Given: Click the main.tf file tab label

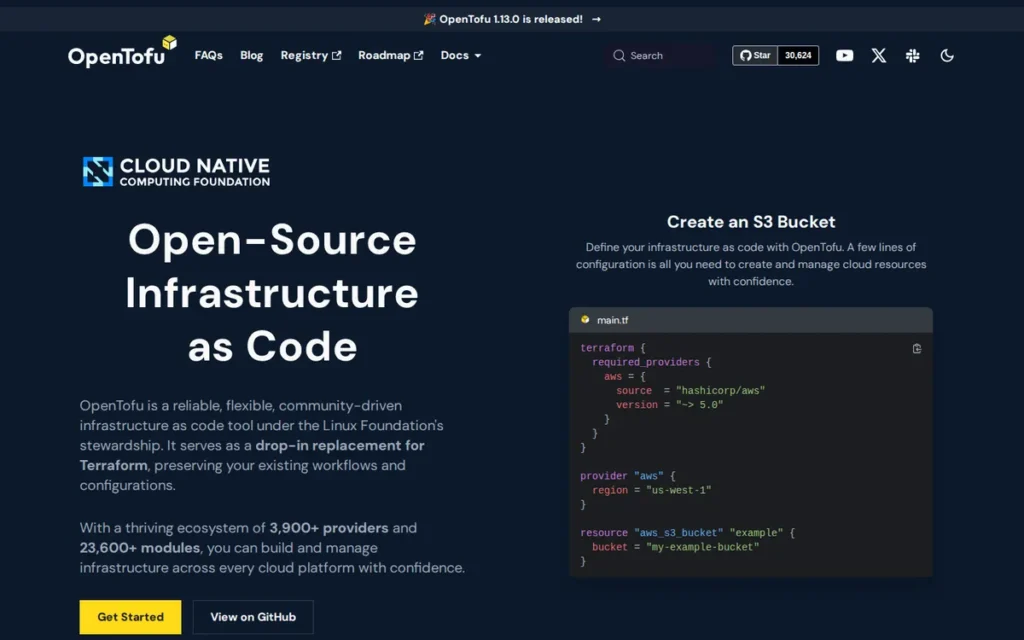Looking at the screenshot, I should coord(612,320).
